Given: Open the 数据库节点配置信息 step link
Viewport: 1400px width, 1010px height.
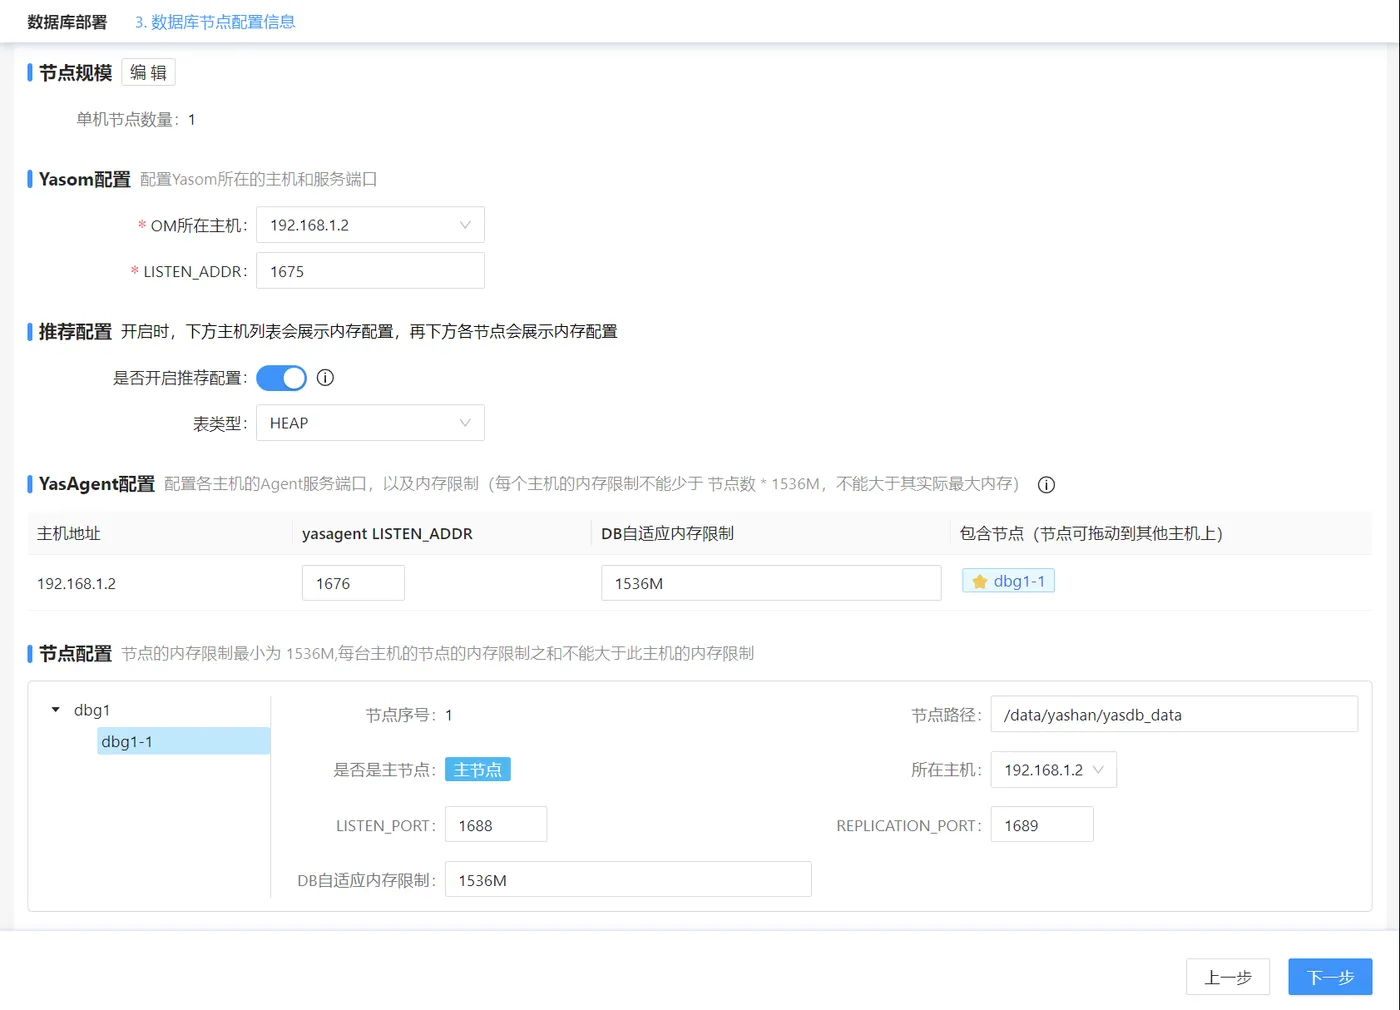Looking at the screenshot, I should click(213, 20).
